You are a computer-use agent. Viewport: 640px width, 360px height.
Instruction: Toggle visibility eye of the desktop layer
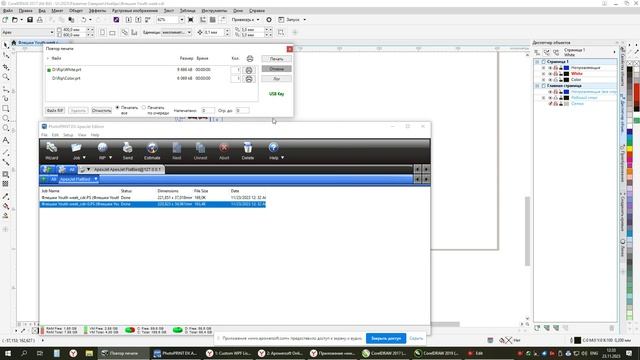(550, 98)
